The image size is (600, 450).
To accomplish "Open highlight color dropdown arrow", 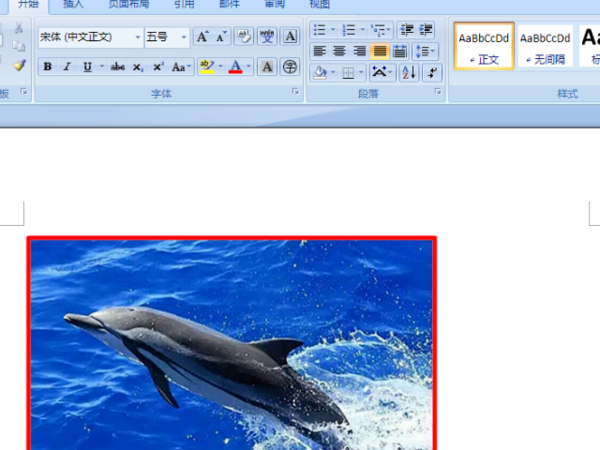I will point(220,67).
